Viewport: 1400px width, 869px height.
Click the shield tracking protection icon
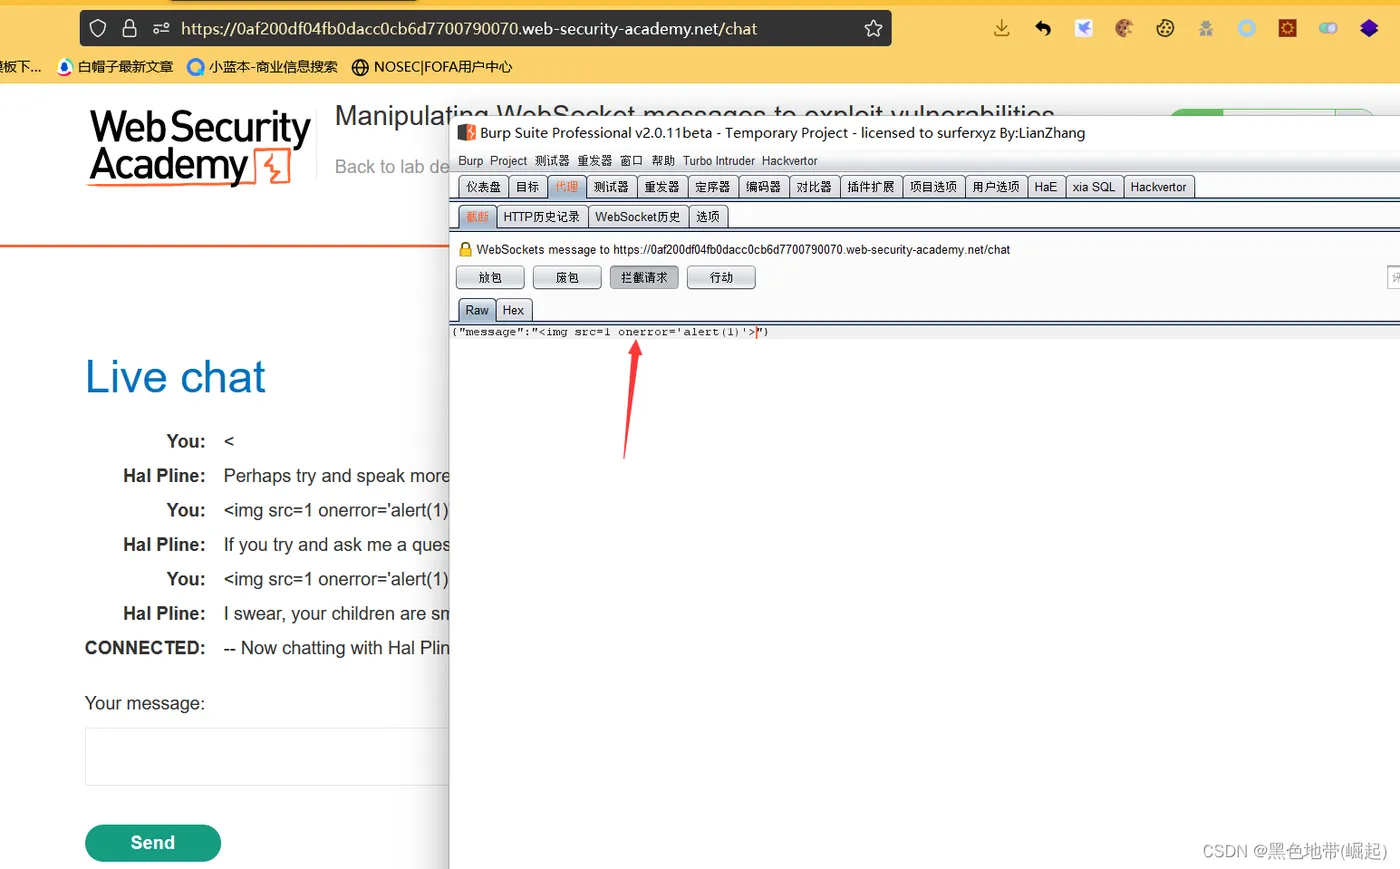98,28
